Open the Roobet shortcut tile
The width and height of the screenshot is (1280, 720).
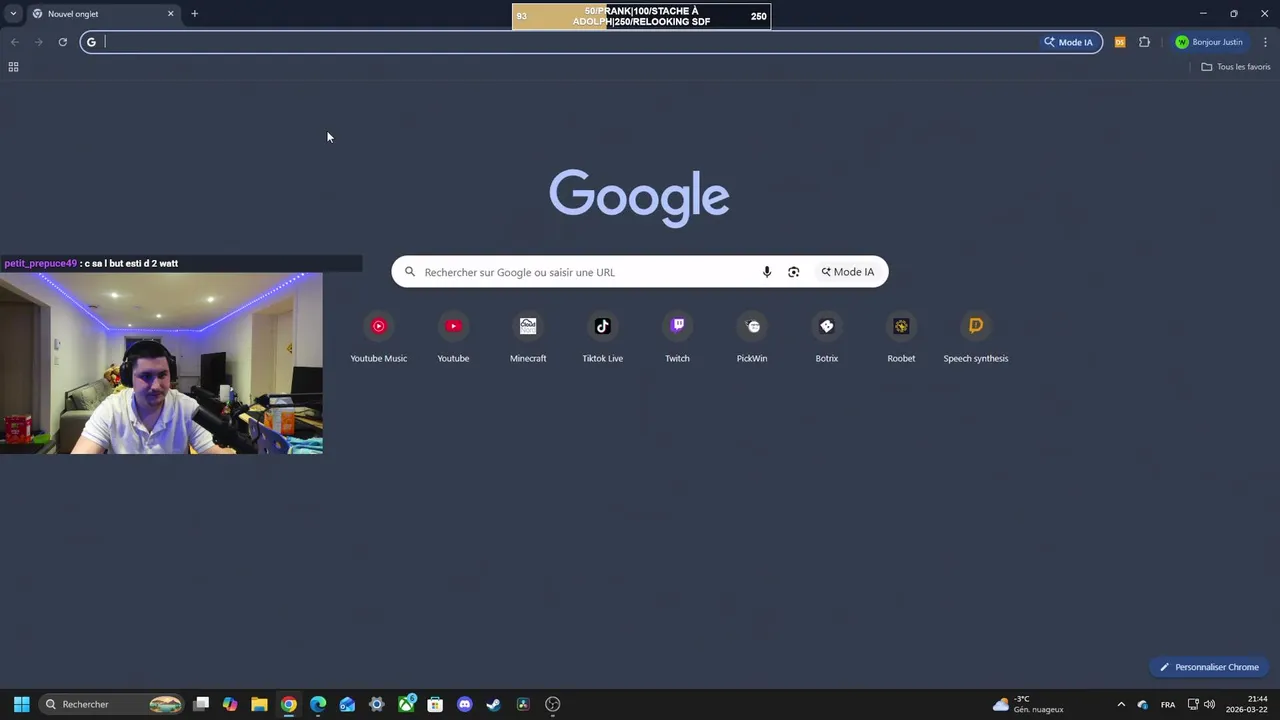(x=901, y=338)
